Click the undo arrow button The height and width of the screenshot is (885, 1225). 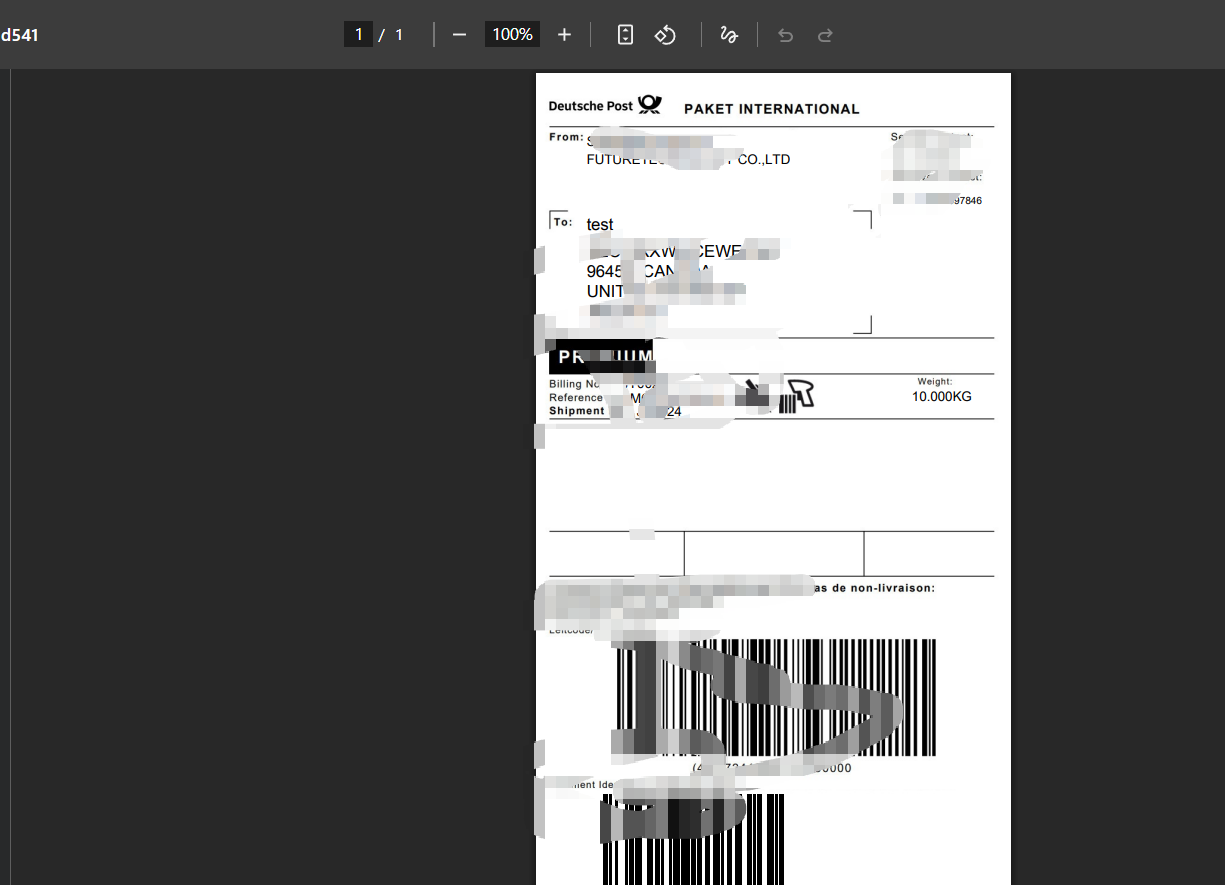[x=785, y=35]
